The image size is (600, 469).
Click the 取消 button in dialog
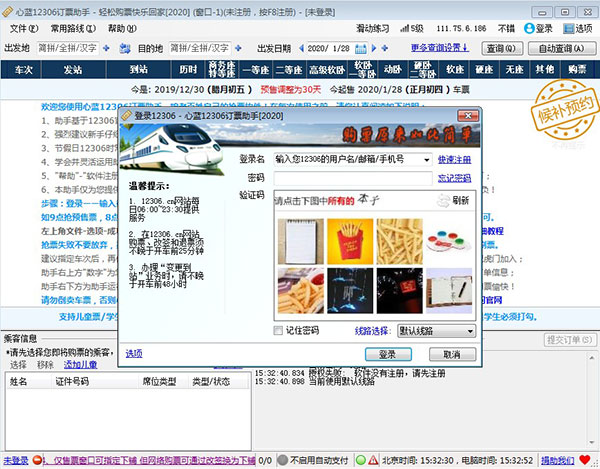pos(452,354)
